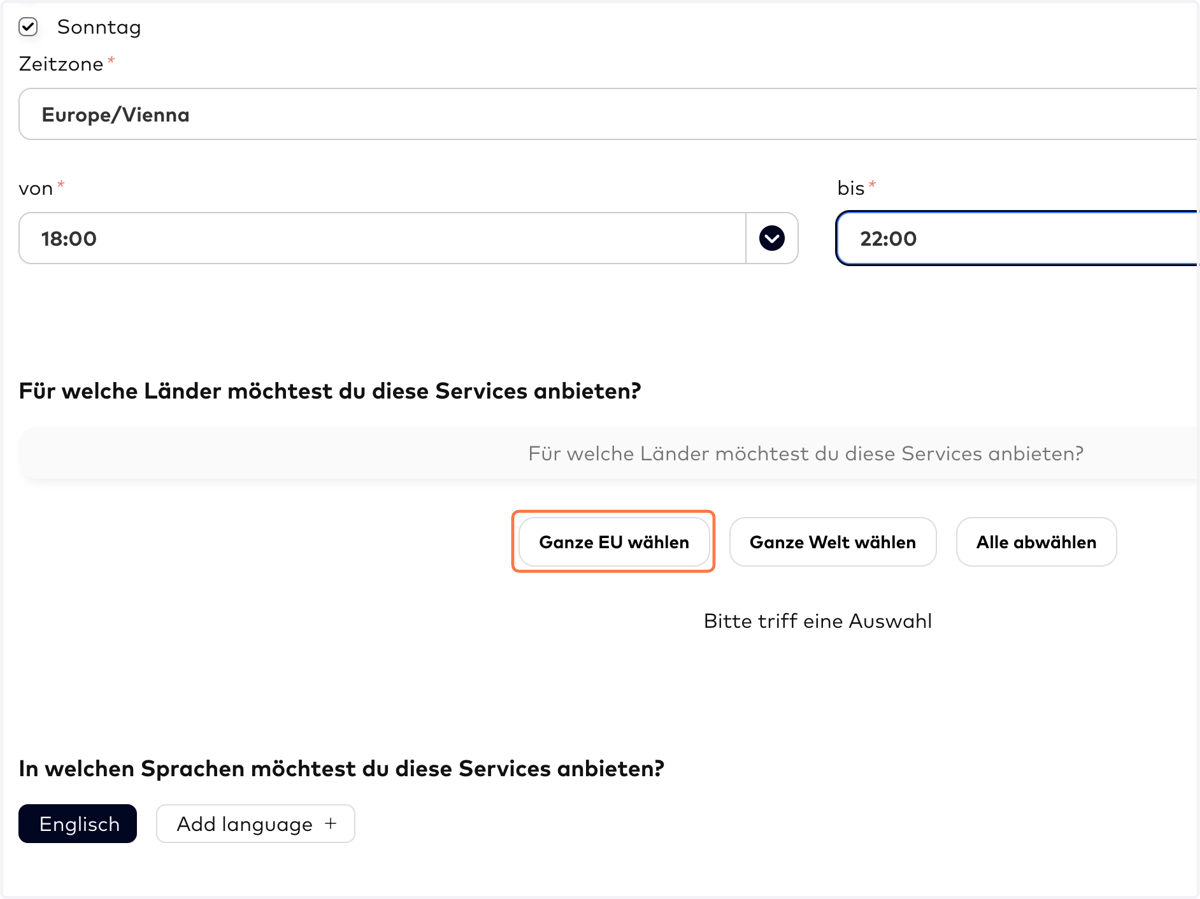The height and width of the screenshot is (899, 1200).
Task: Click the heading 'Für welche Länder möchtest du...'
Action: [330, 391]
